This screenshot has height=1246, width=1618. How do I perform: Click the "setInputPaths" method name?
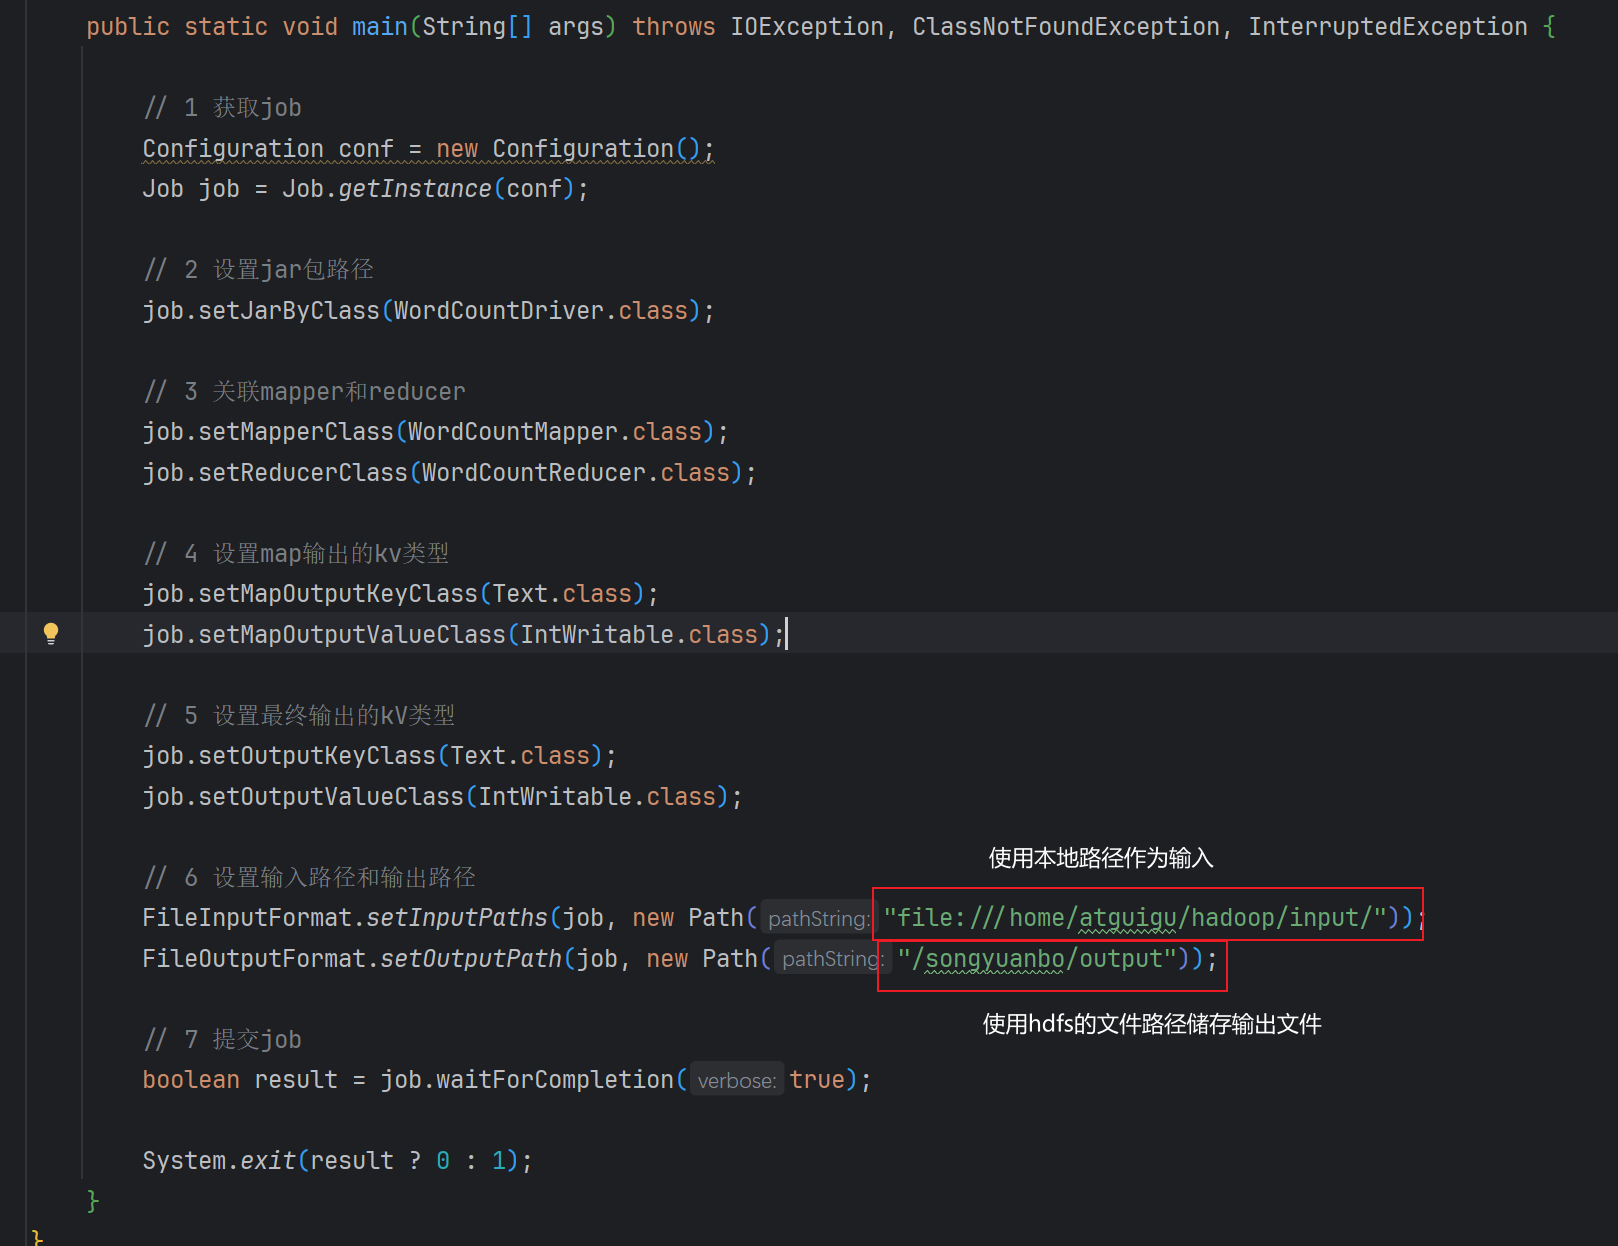[x=457, y=918]
